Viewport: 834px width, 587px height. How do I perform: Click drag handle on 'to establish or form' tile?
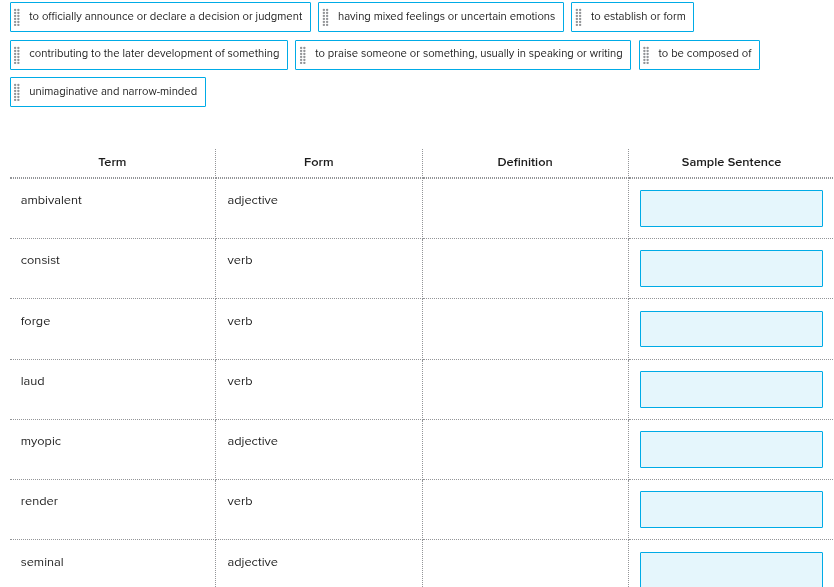coord(579,17)
